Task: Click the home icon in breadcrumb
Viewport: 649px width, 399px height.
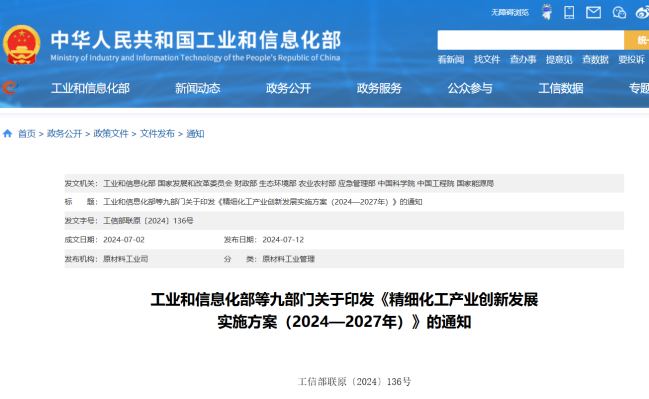Action: pyautogui.click(x=7, y=133)
